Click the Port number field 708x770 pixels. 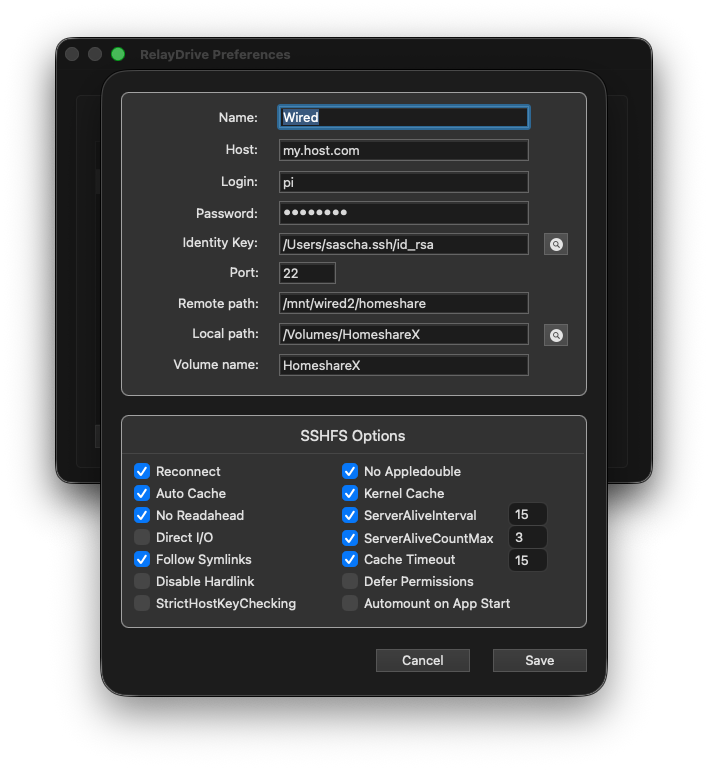307,273
